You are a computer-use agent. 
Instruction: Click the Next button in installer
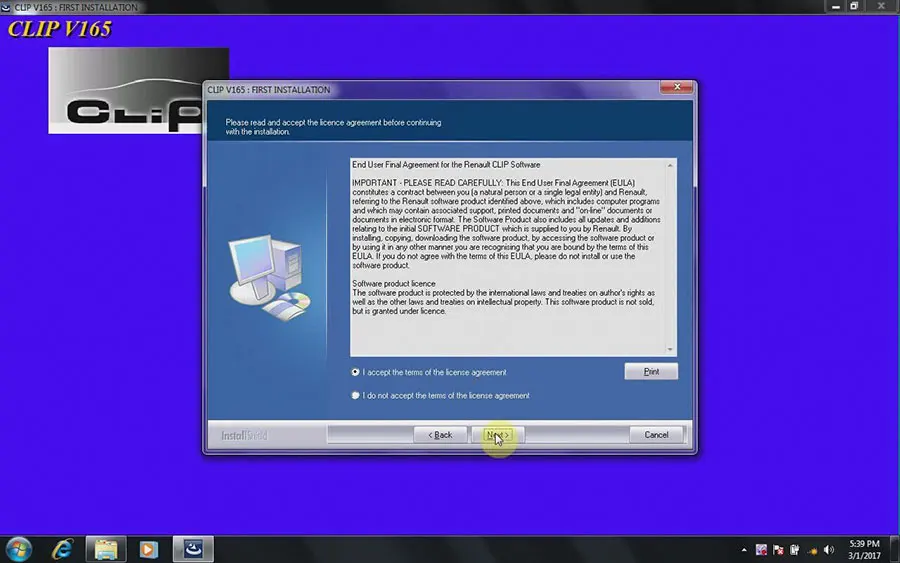coord(498,435)
